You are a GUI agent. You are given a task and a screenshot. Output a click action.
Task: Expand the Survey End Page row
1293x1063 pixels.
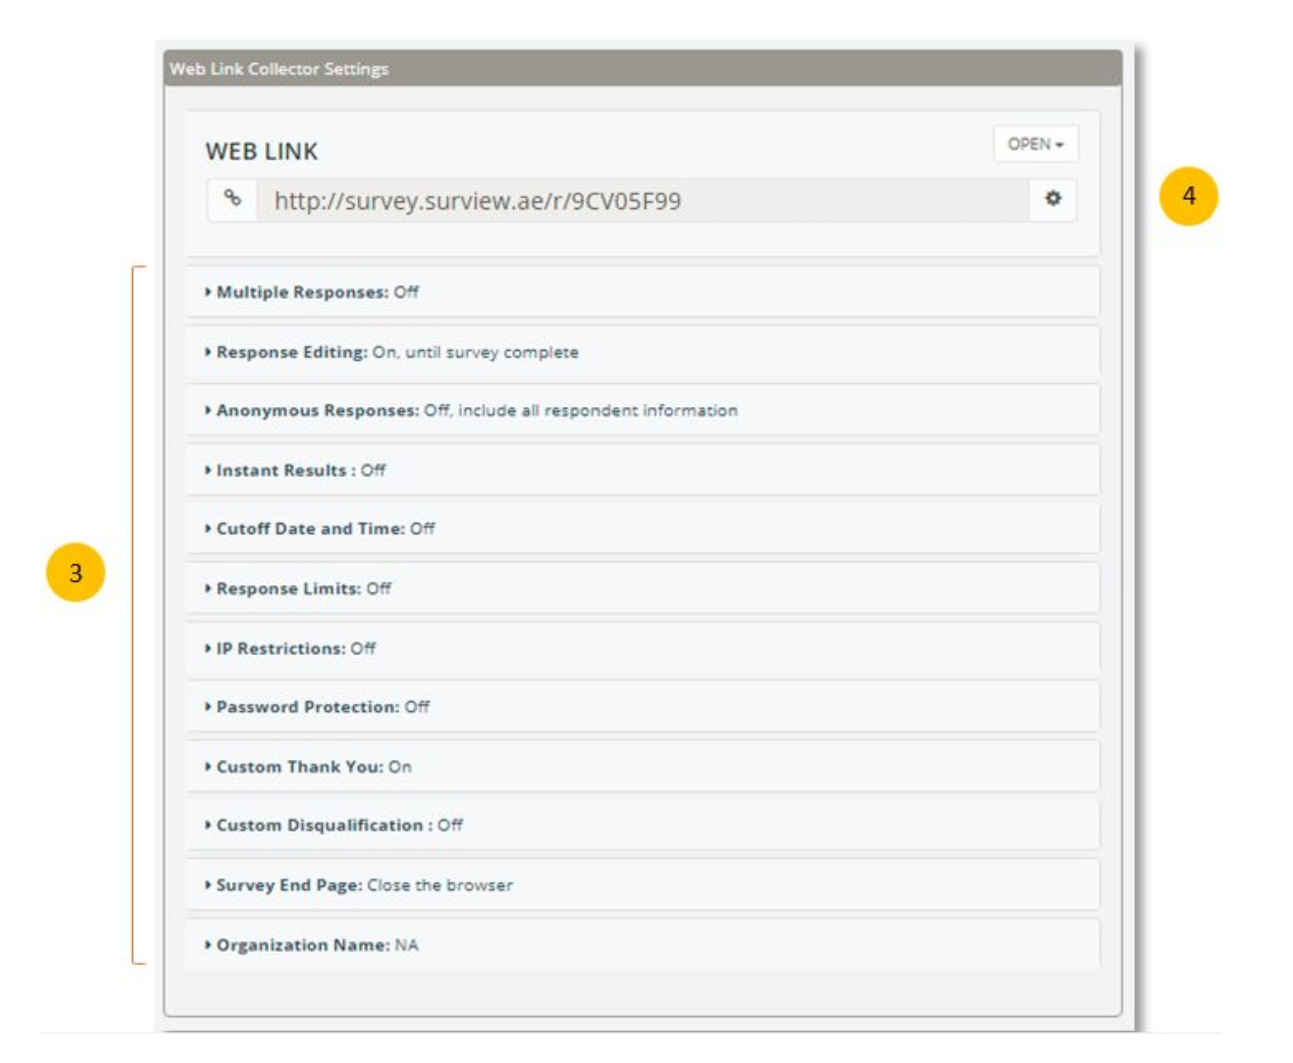[364, 885]
